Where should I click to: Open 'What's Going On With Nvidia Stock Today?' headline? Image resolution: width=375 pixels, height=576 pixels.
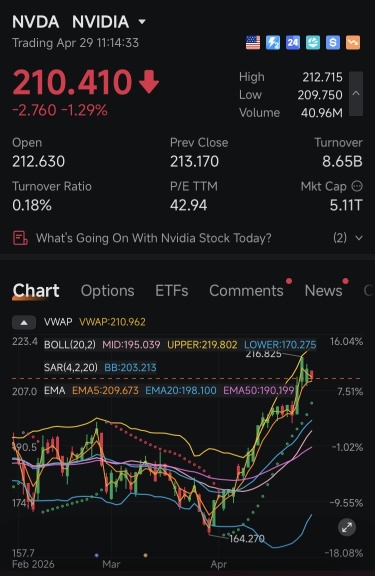click(x=154, y=238)
